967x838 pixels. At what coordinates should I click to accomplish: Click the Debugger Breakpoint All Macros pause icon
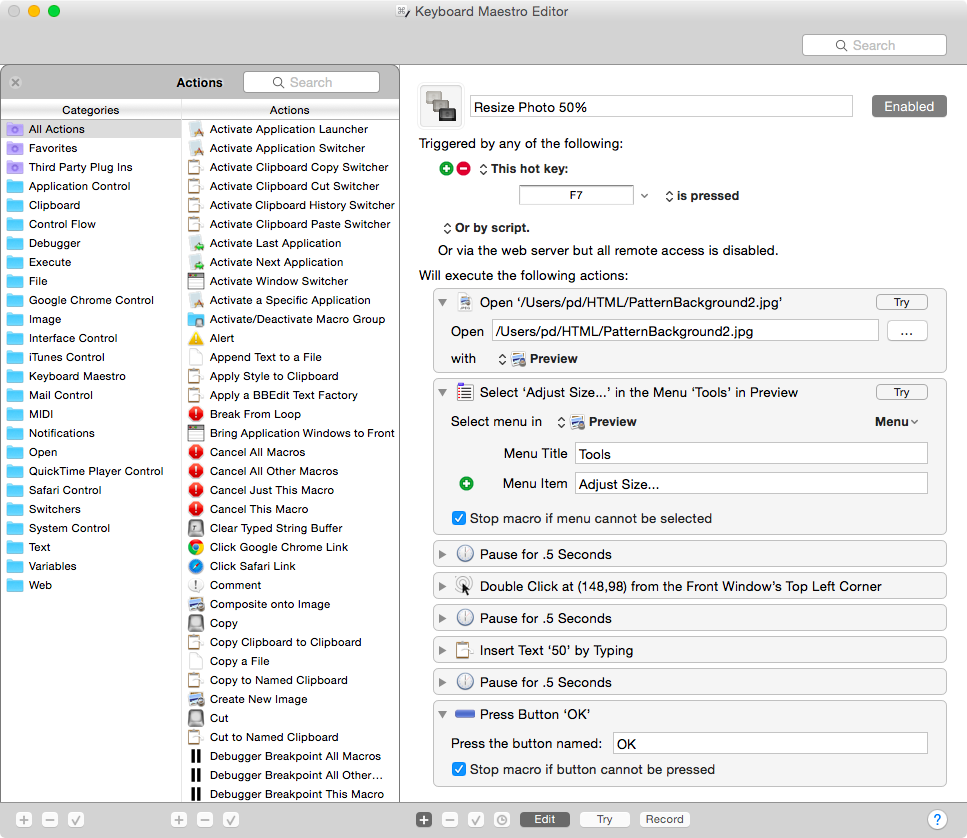tap(195, 756)
